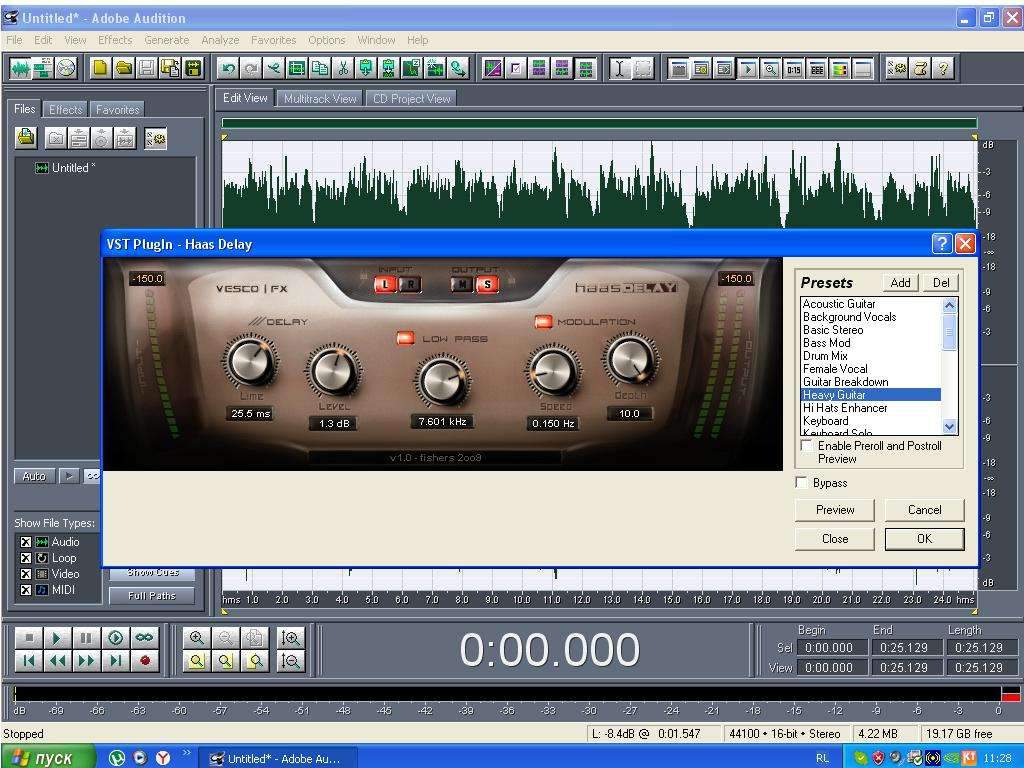Screen dimensions: 1024x768
Task: Toggle the Modulation switch on the plugin
Action: [x=543, y=322]
